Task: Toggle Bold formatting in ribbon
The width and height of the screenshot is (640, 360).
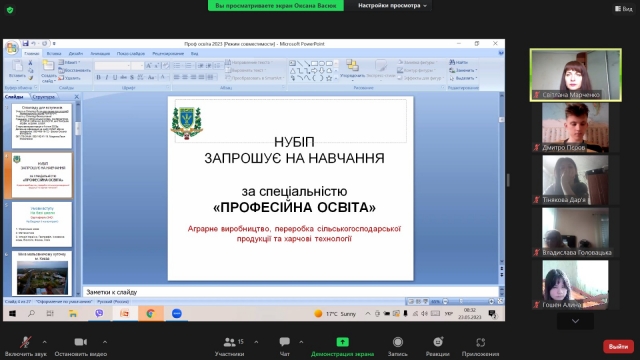Action: click(98, 77)
